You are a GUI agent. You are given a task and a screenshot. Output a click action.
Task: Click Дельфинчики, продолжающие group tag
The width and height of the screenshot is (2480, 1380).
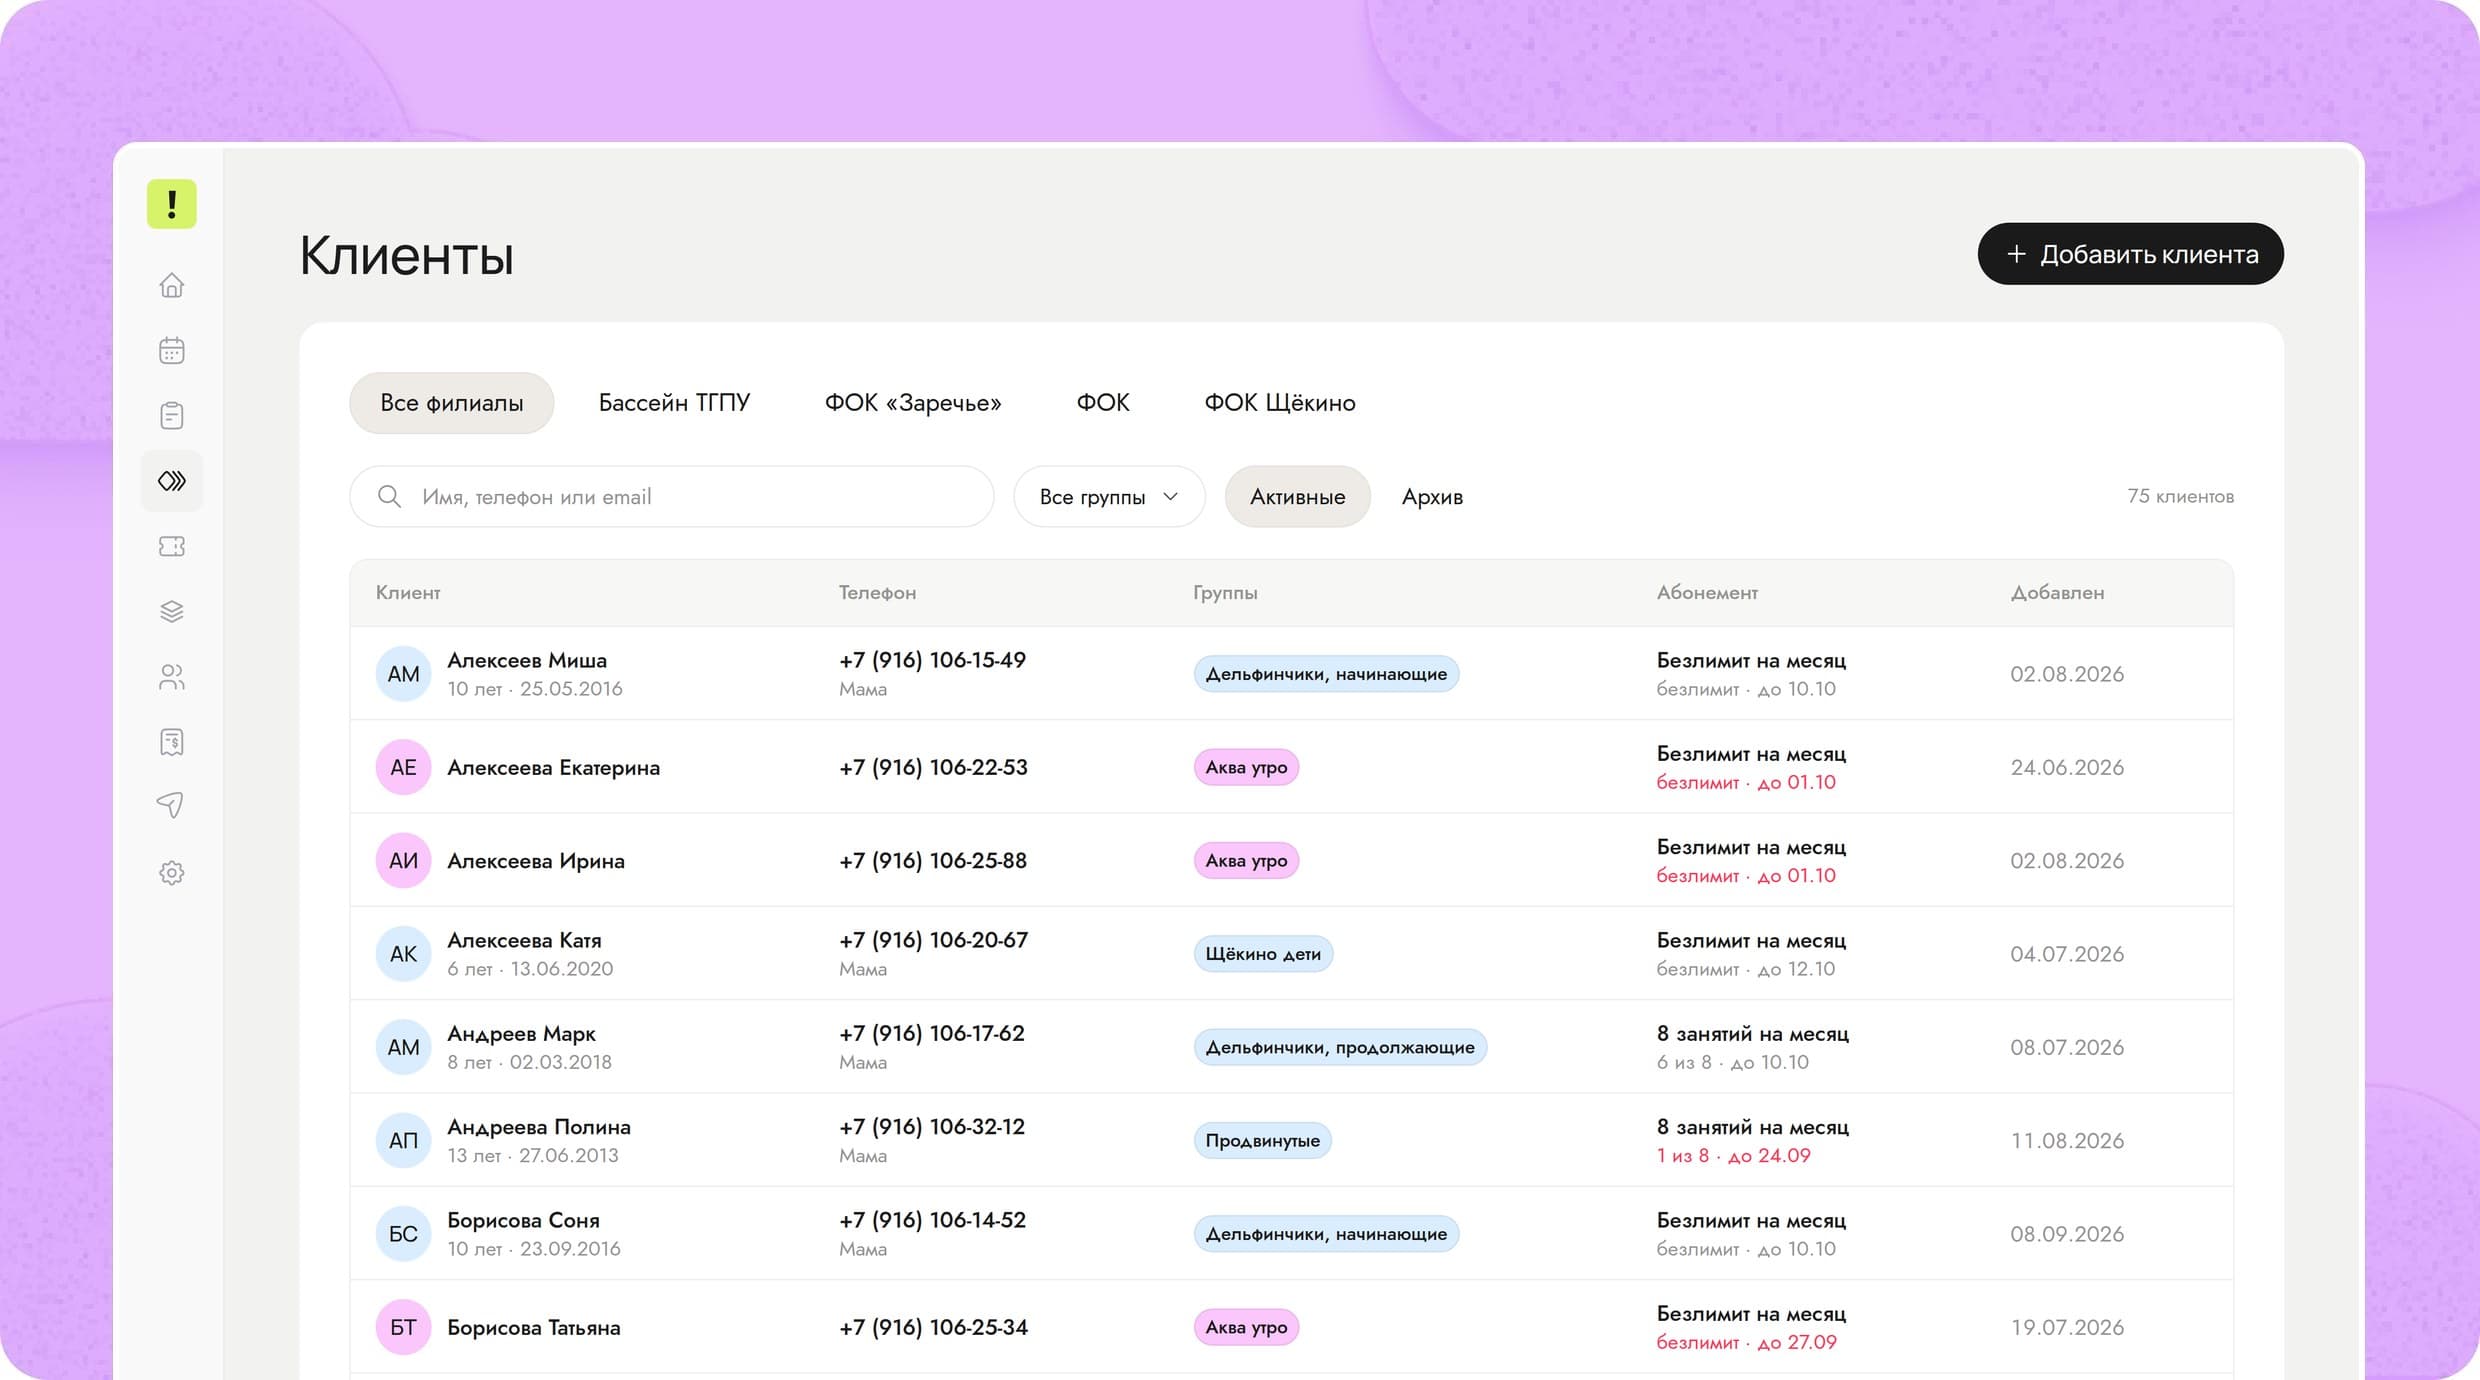1340,1047
